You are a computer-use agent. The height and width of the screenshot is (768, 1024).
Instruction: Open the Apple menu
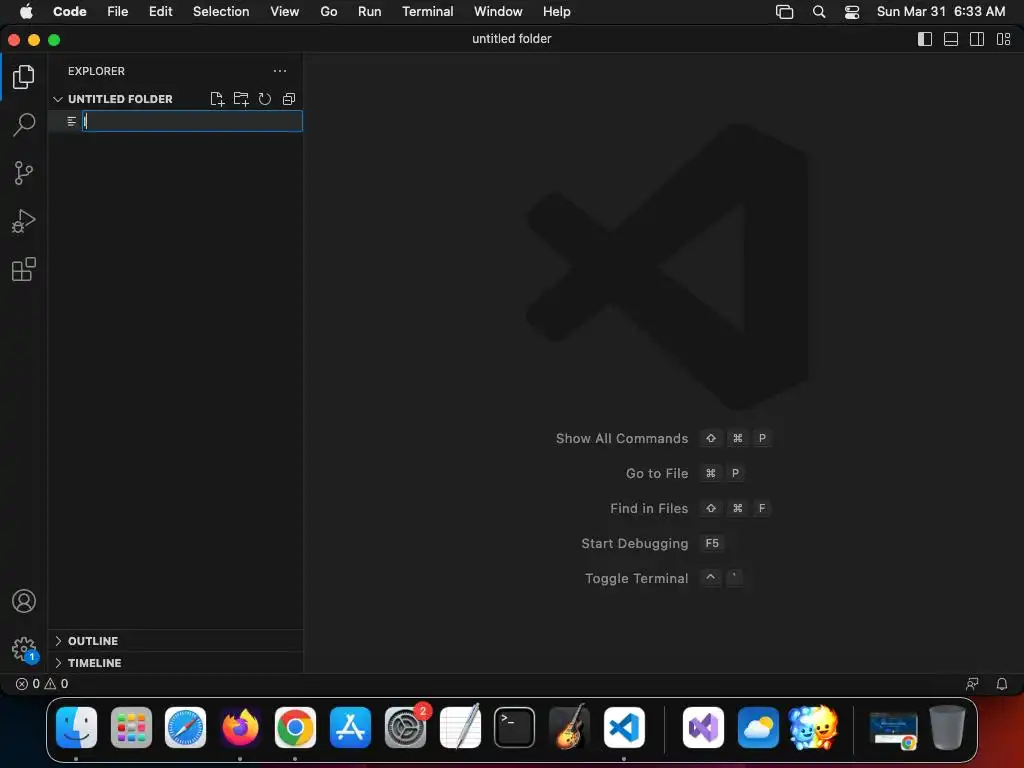click(25, 12)
